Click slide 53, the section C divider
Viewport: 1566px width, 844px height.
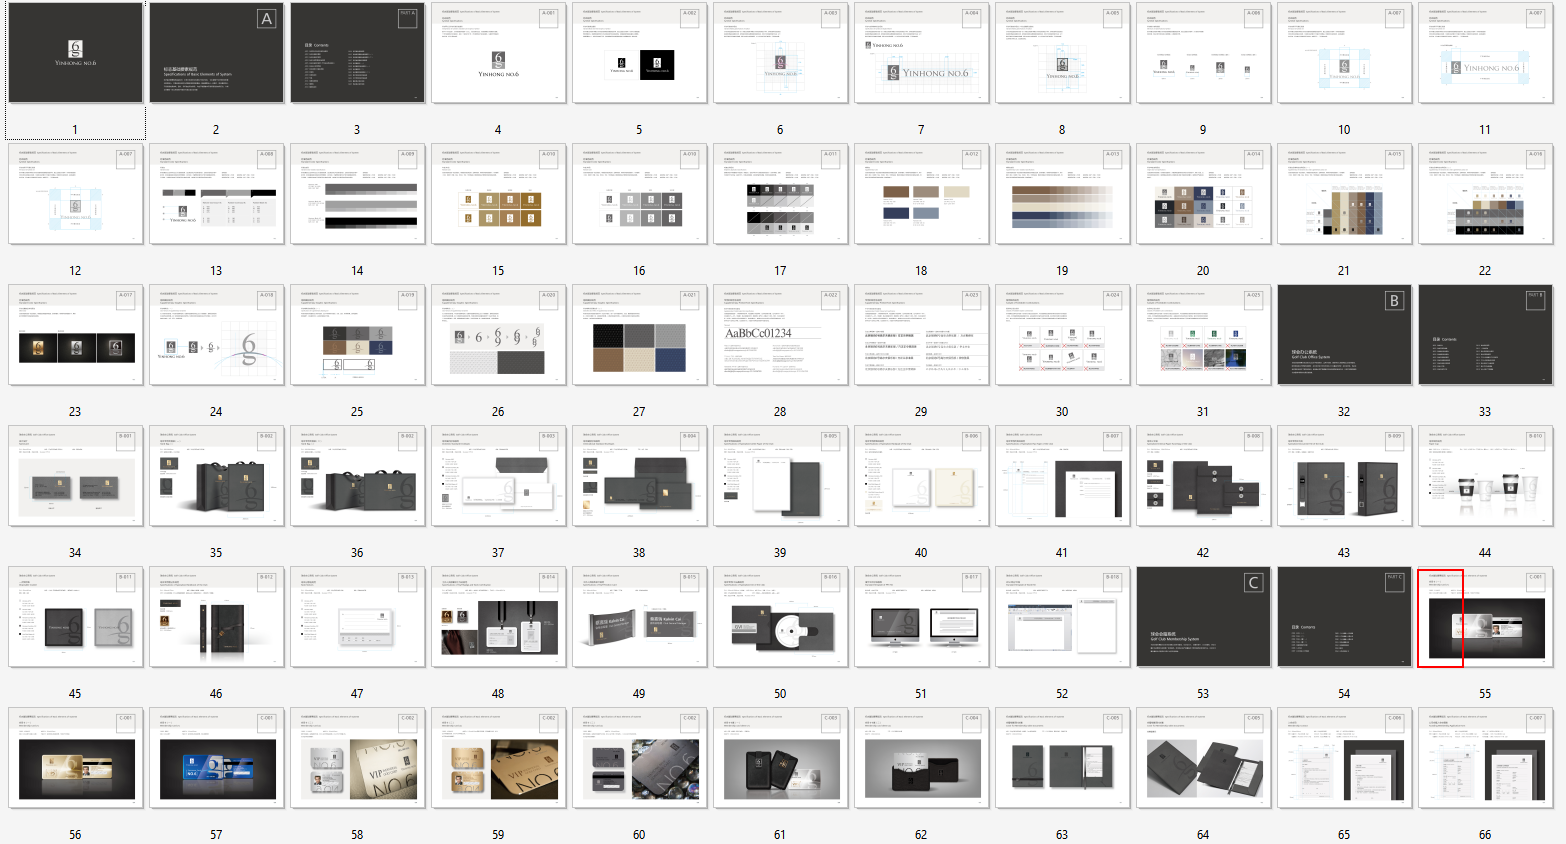pyautogui.click(x=1203, y=617)
